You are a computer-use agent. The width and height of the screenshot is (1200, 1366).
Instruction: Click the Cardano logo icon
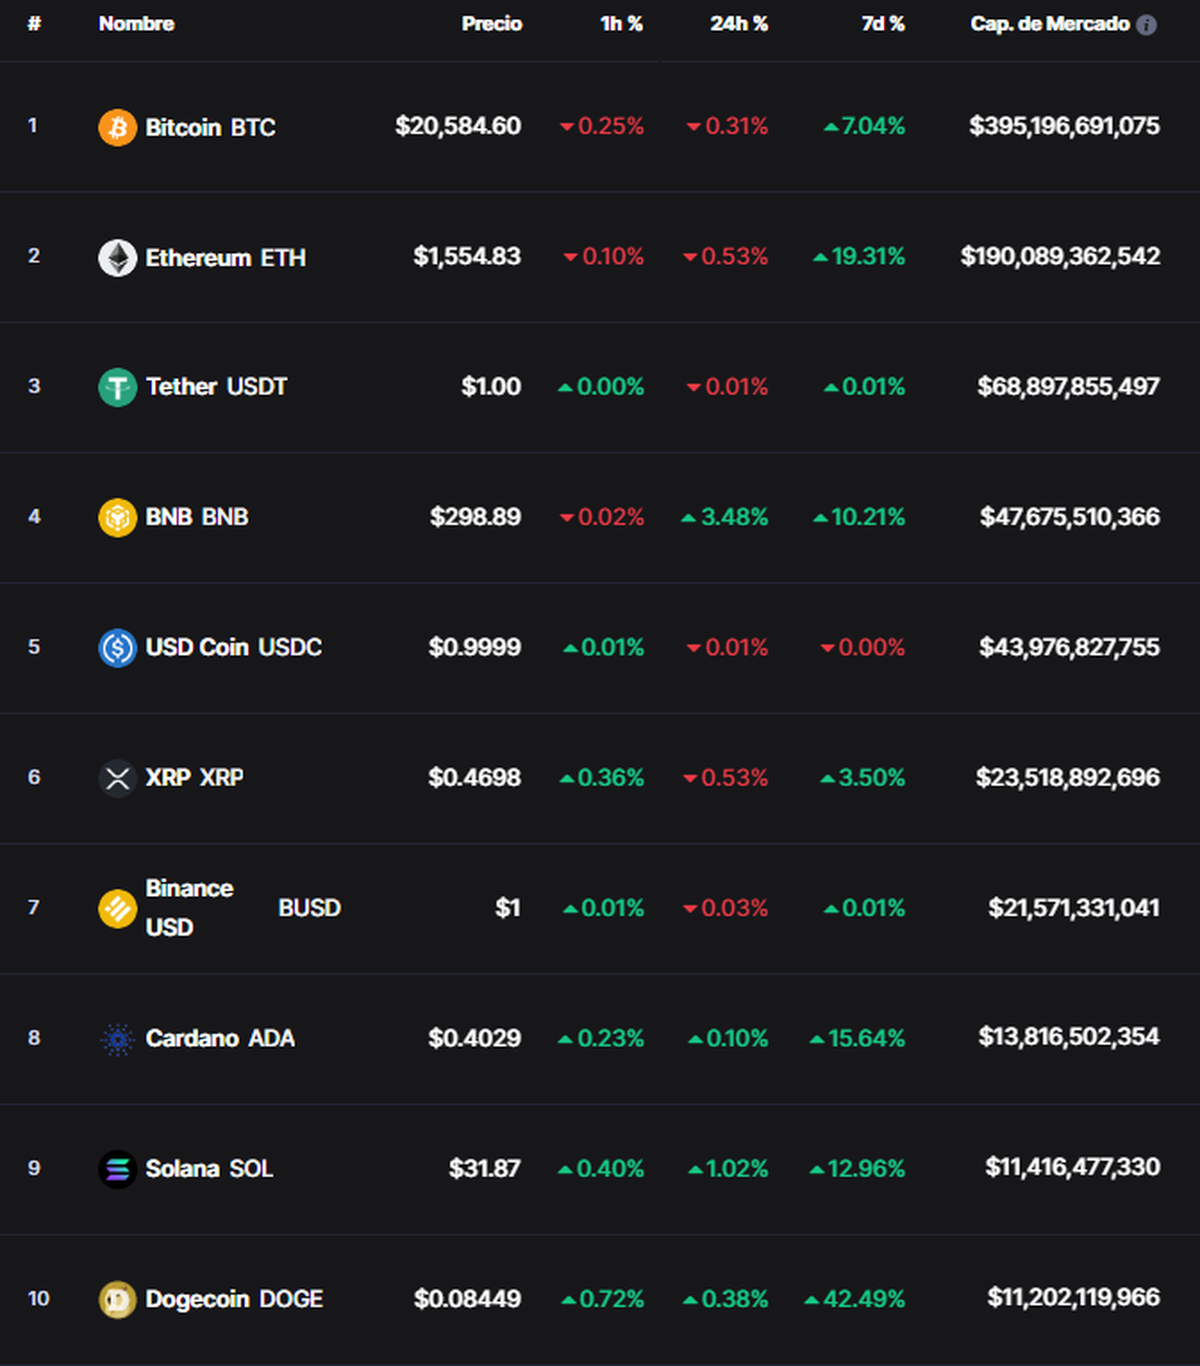pyautogui.click(x=117, y=1039)
